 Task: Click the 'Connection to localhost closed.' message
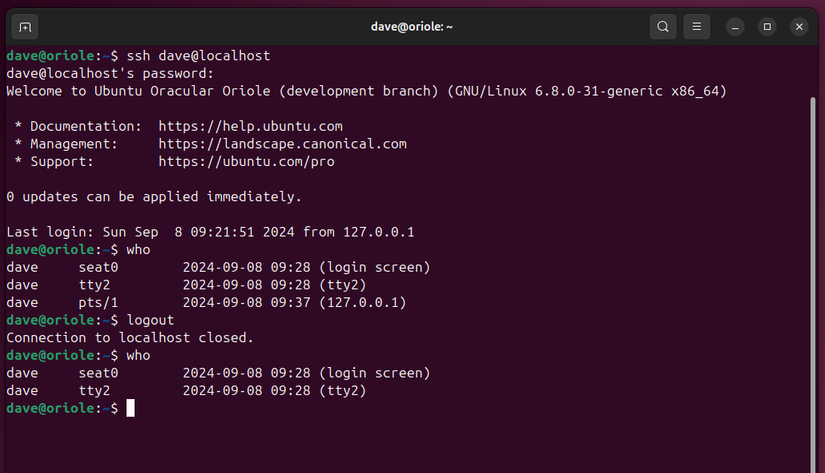[130, 338]
